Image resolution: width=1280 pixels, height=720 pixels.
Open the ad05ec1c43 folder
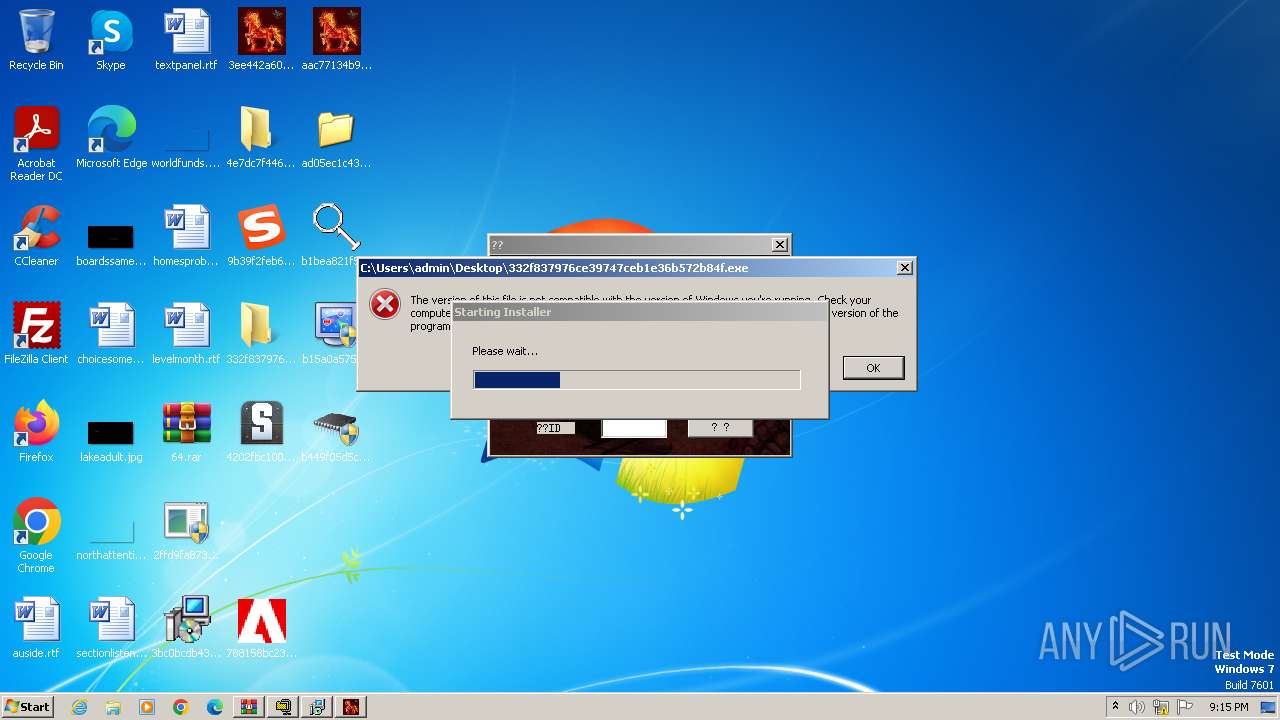coord(336,138)
